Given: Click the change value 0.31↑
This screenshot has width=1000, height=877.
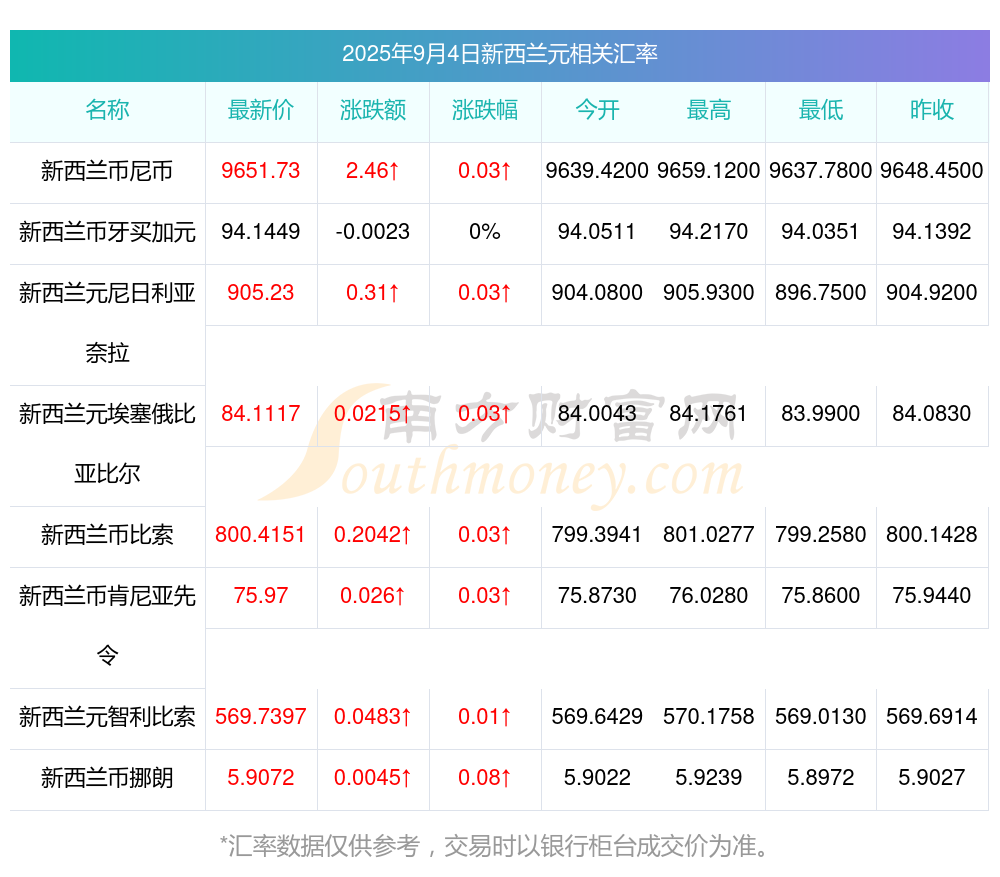Looking at the screenshot, I should pos(373,293).
